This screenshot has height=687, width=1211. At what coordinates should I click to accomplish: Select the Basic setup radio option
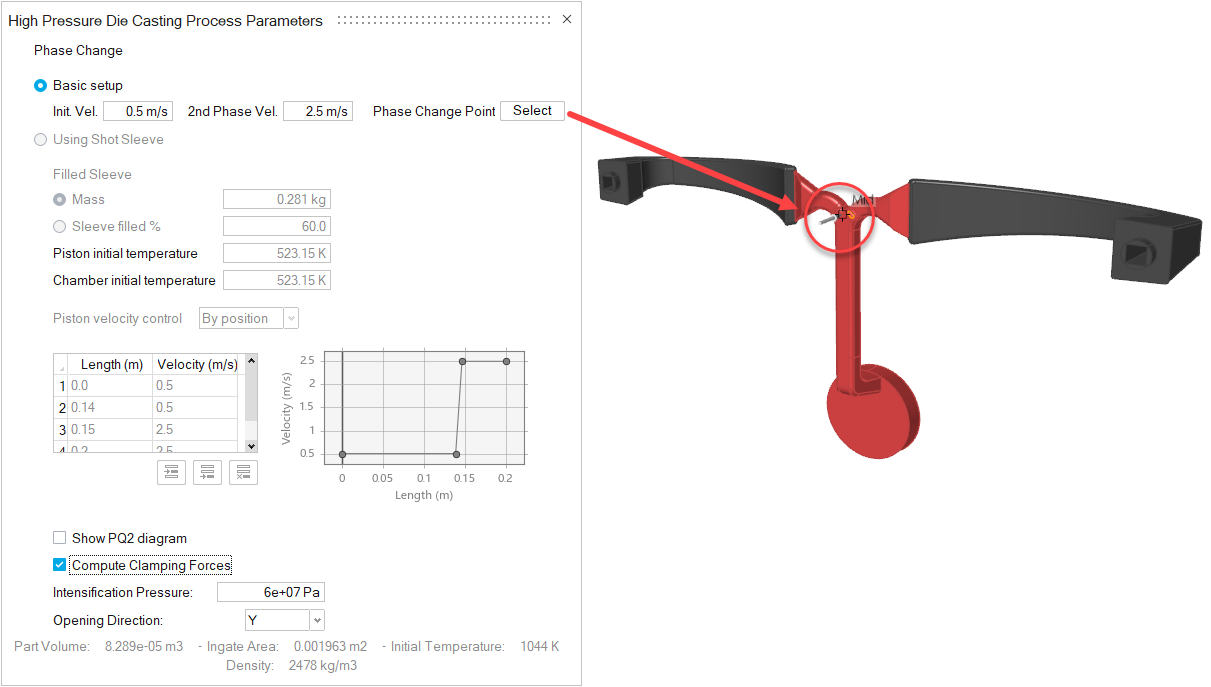(41, 86)
